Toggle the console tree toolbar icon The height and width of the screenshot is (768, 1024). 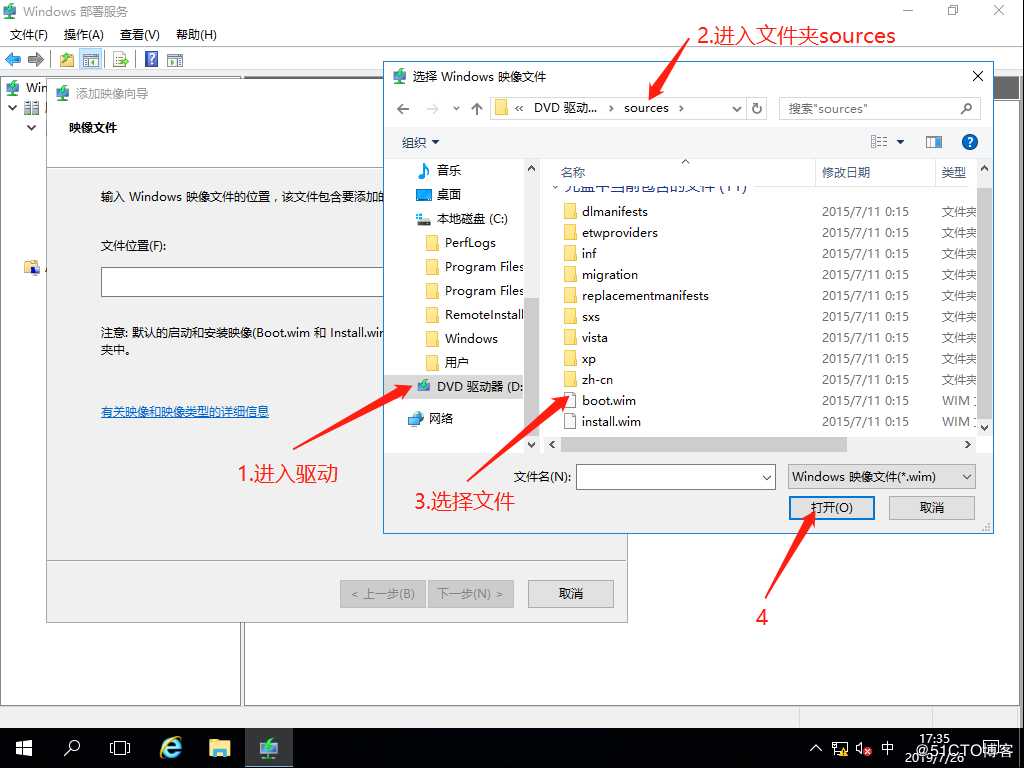click(90, 59)
